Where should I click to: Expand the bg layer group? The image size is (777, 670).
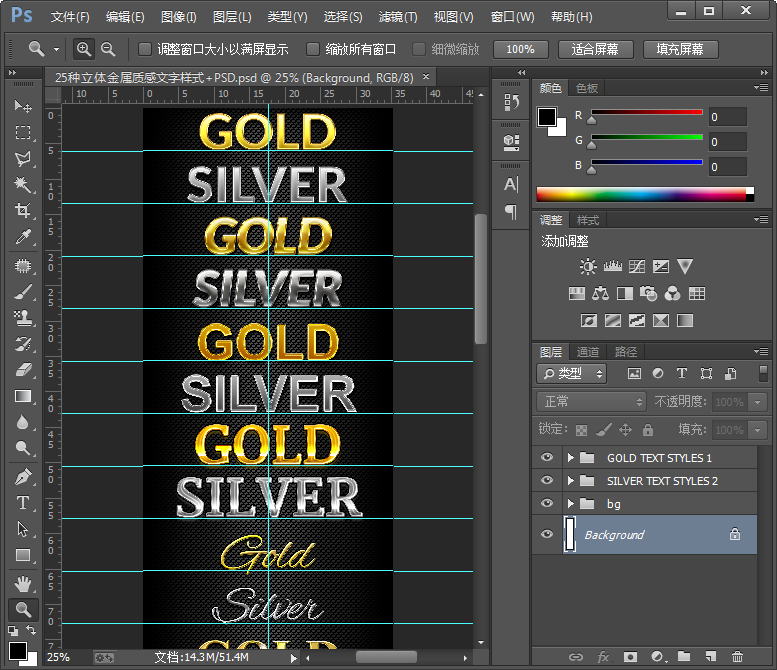(x=571, y=504)
